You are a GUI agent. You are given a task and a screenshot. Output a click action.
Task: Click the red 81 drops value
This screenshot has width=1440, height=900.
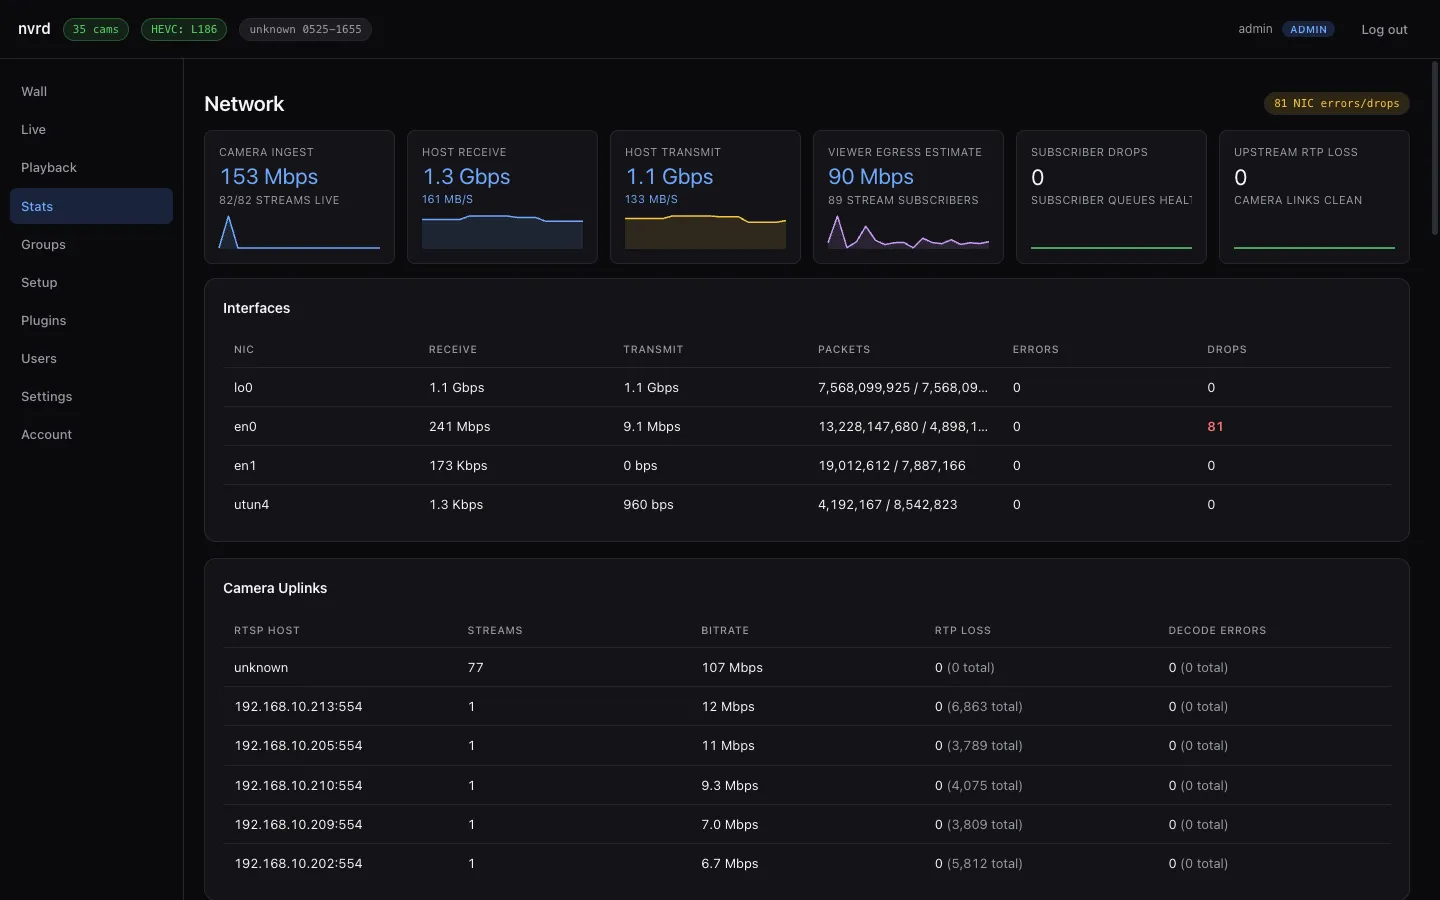pyautogui.click(x=1215, y=426)
